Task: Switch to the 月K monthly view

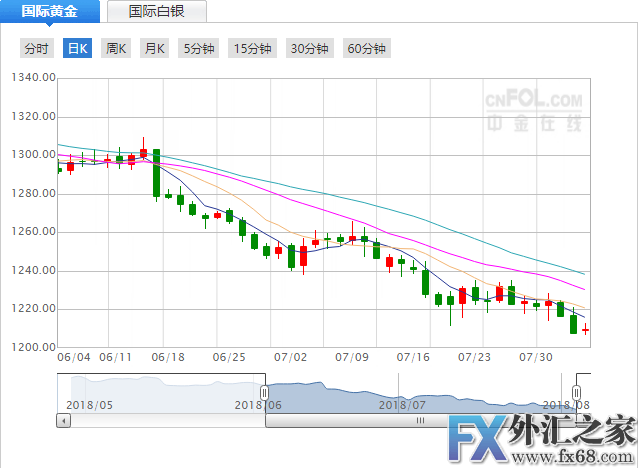Action: tap(154, 48)
